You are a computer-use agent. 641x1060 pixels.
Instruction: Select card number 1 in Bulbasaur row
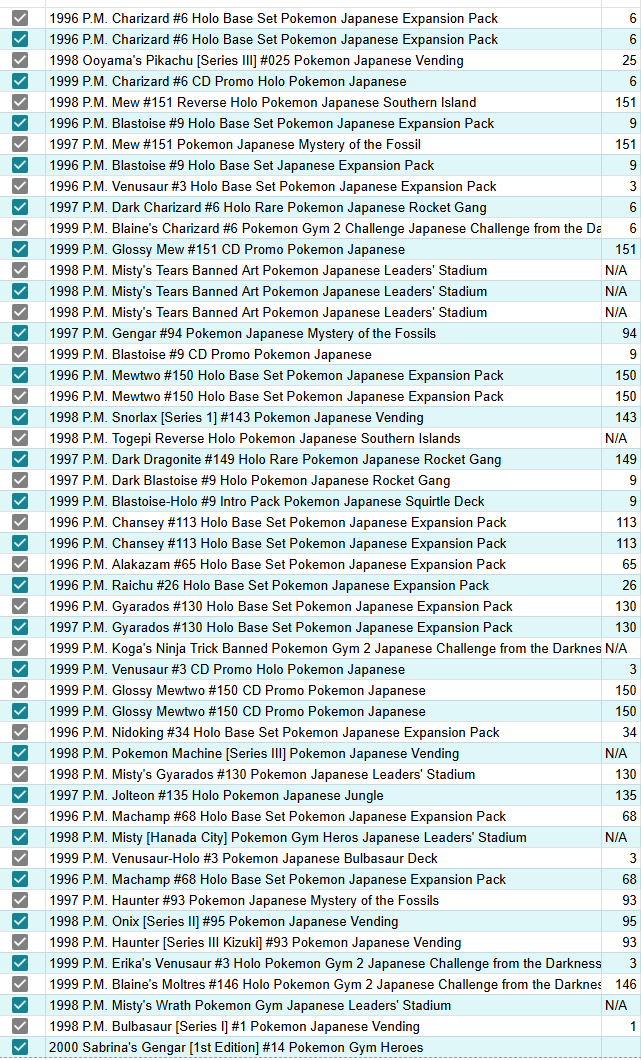tap(633, 1026)
